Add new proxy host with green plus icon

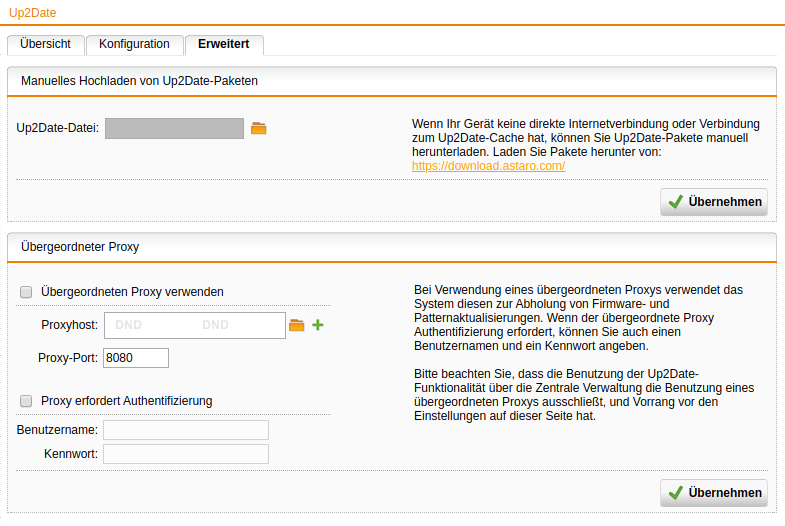click(317, 325)
